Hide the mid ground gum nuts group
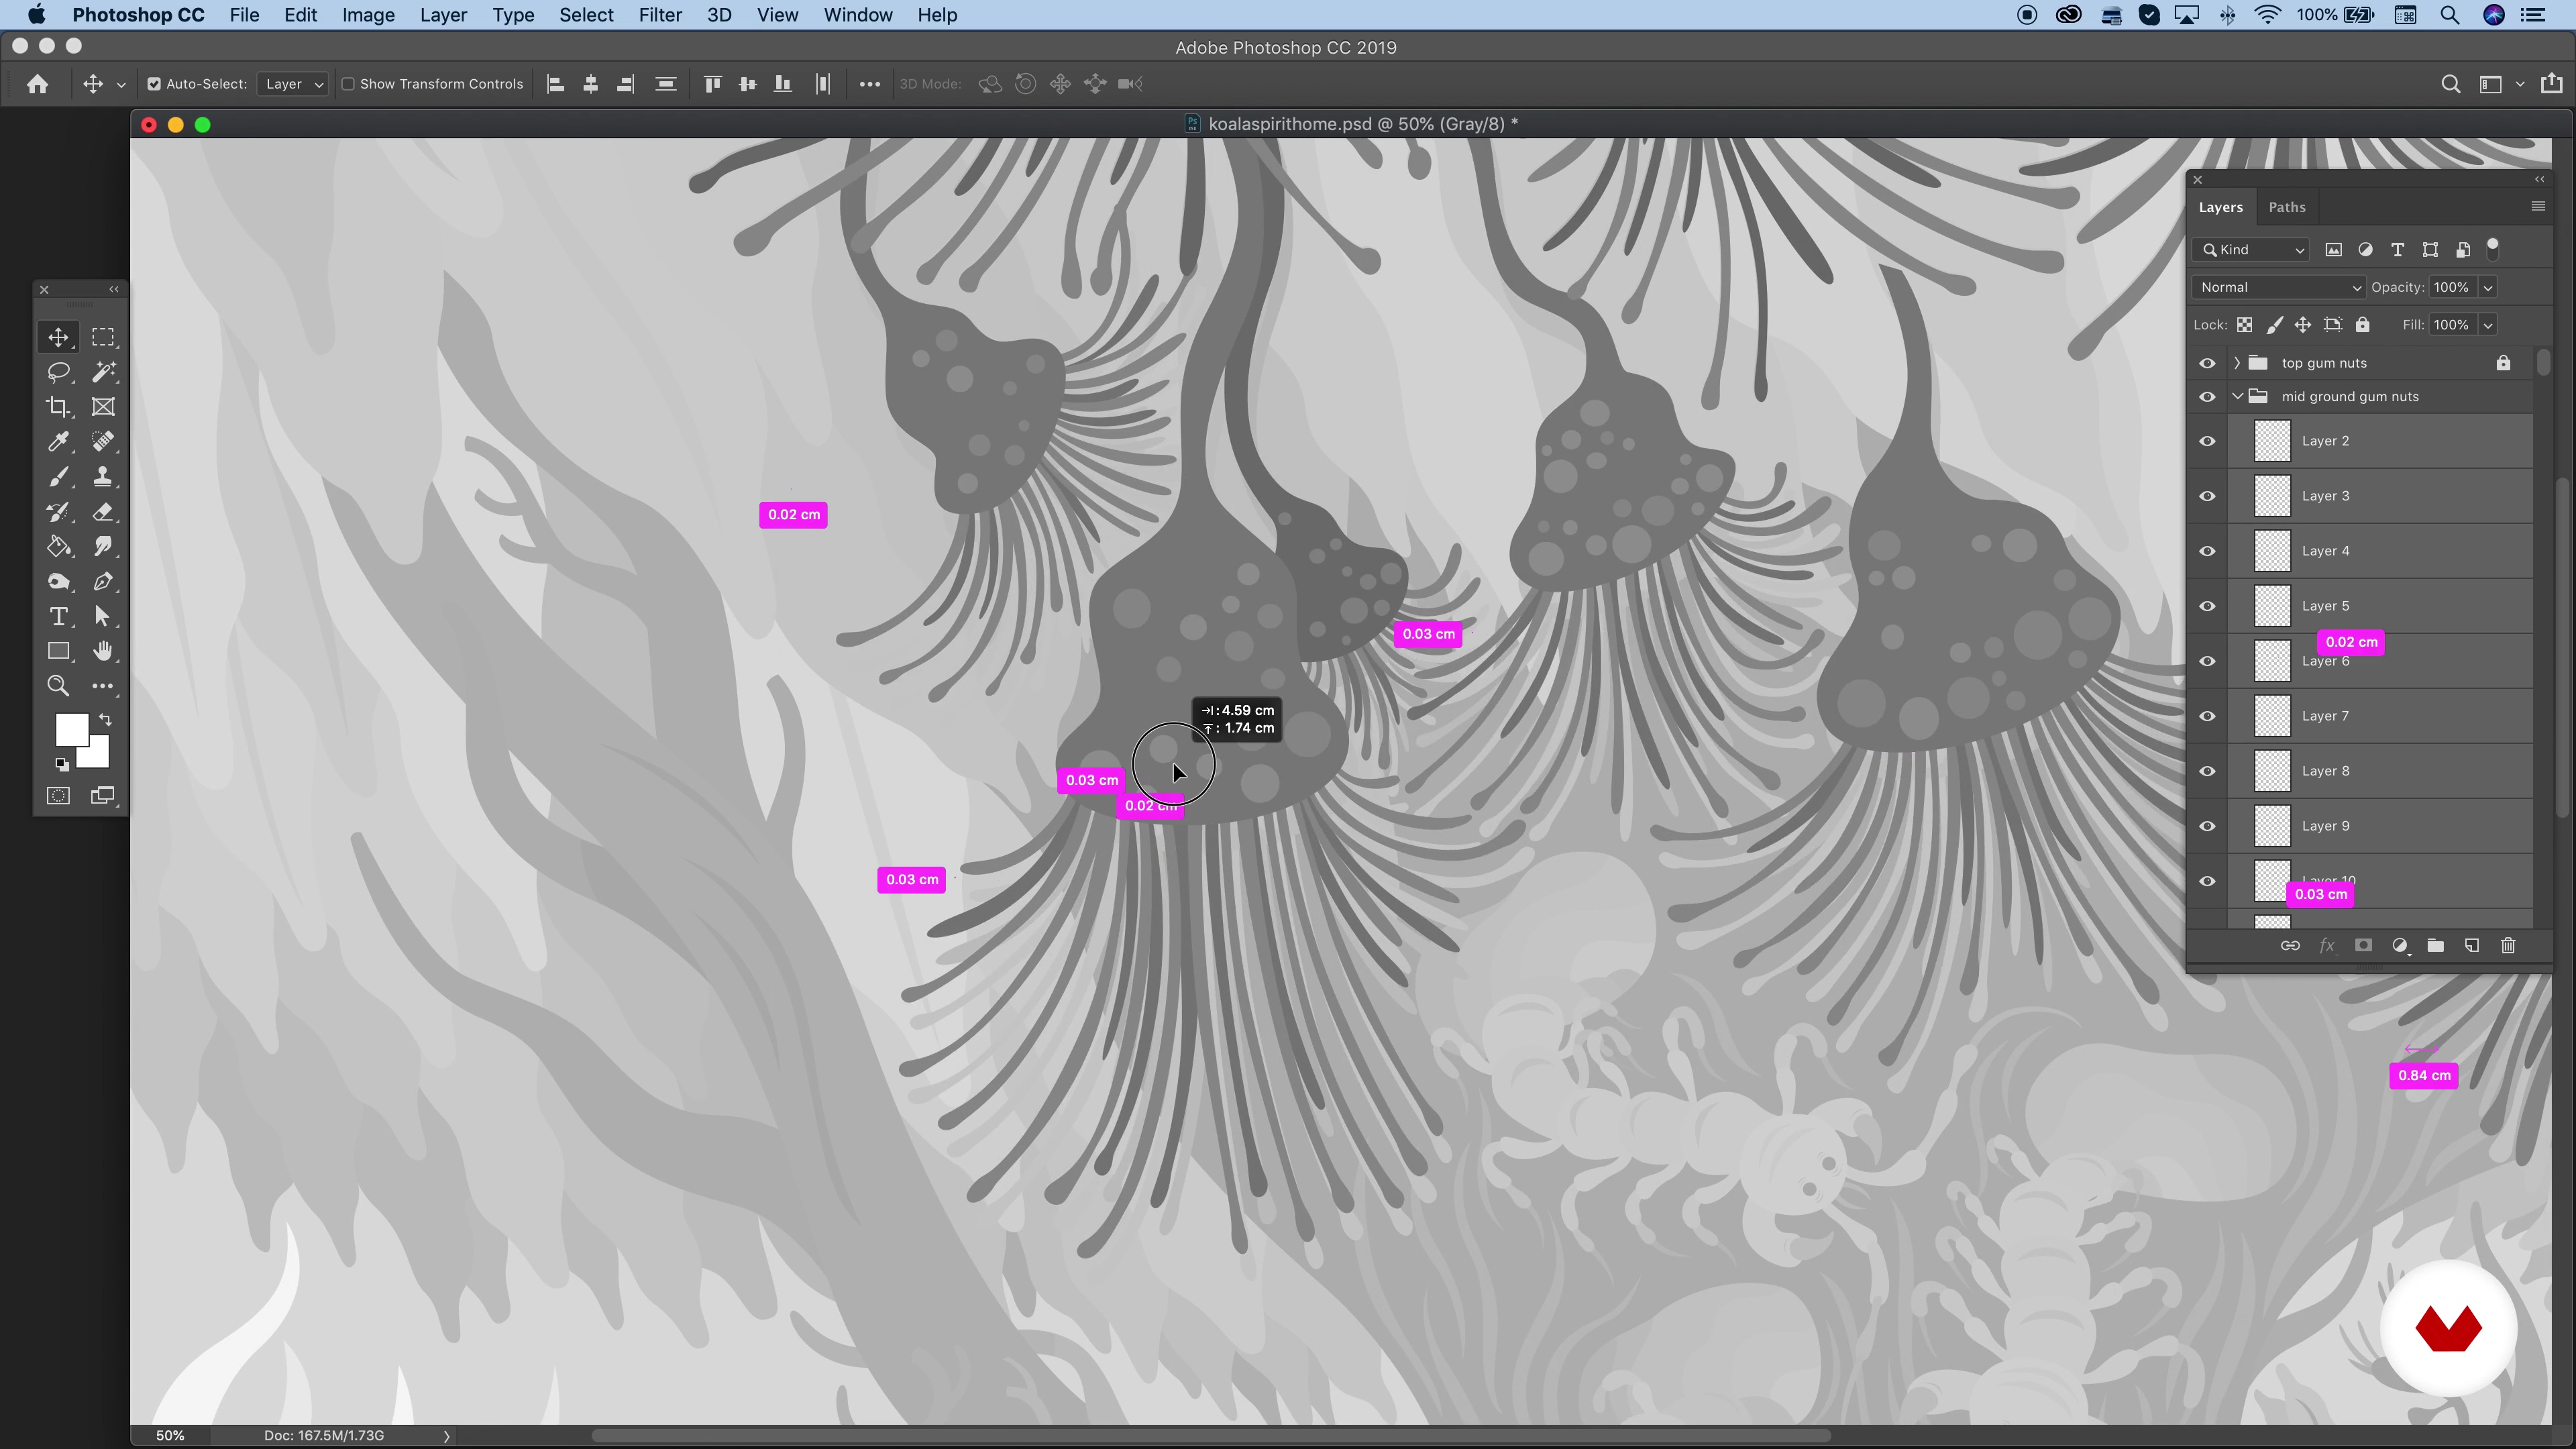Screen dimensions: 2576x1449 coord(2207,397)
